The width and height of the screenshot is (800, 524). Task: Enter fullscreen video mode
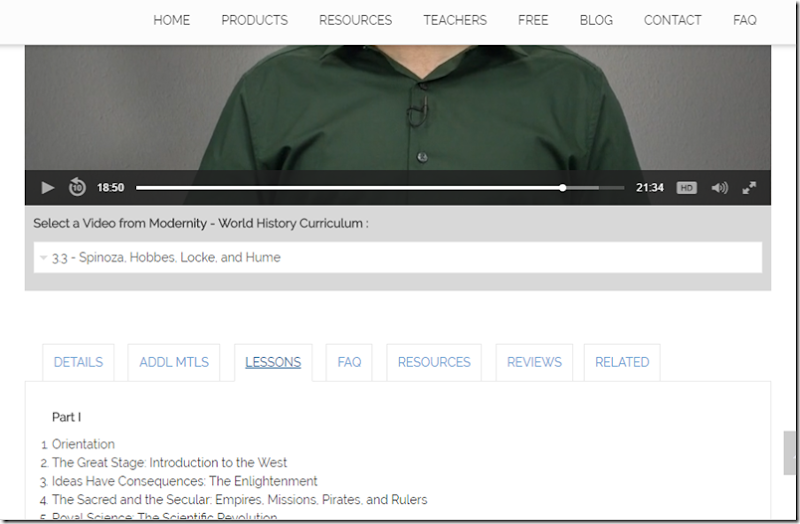pos(749,188)
